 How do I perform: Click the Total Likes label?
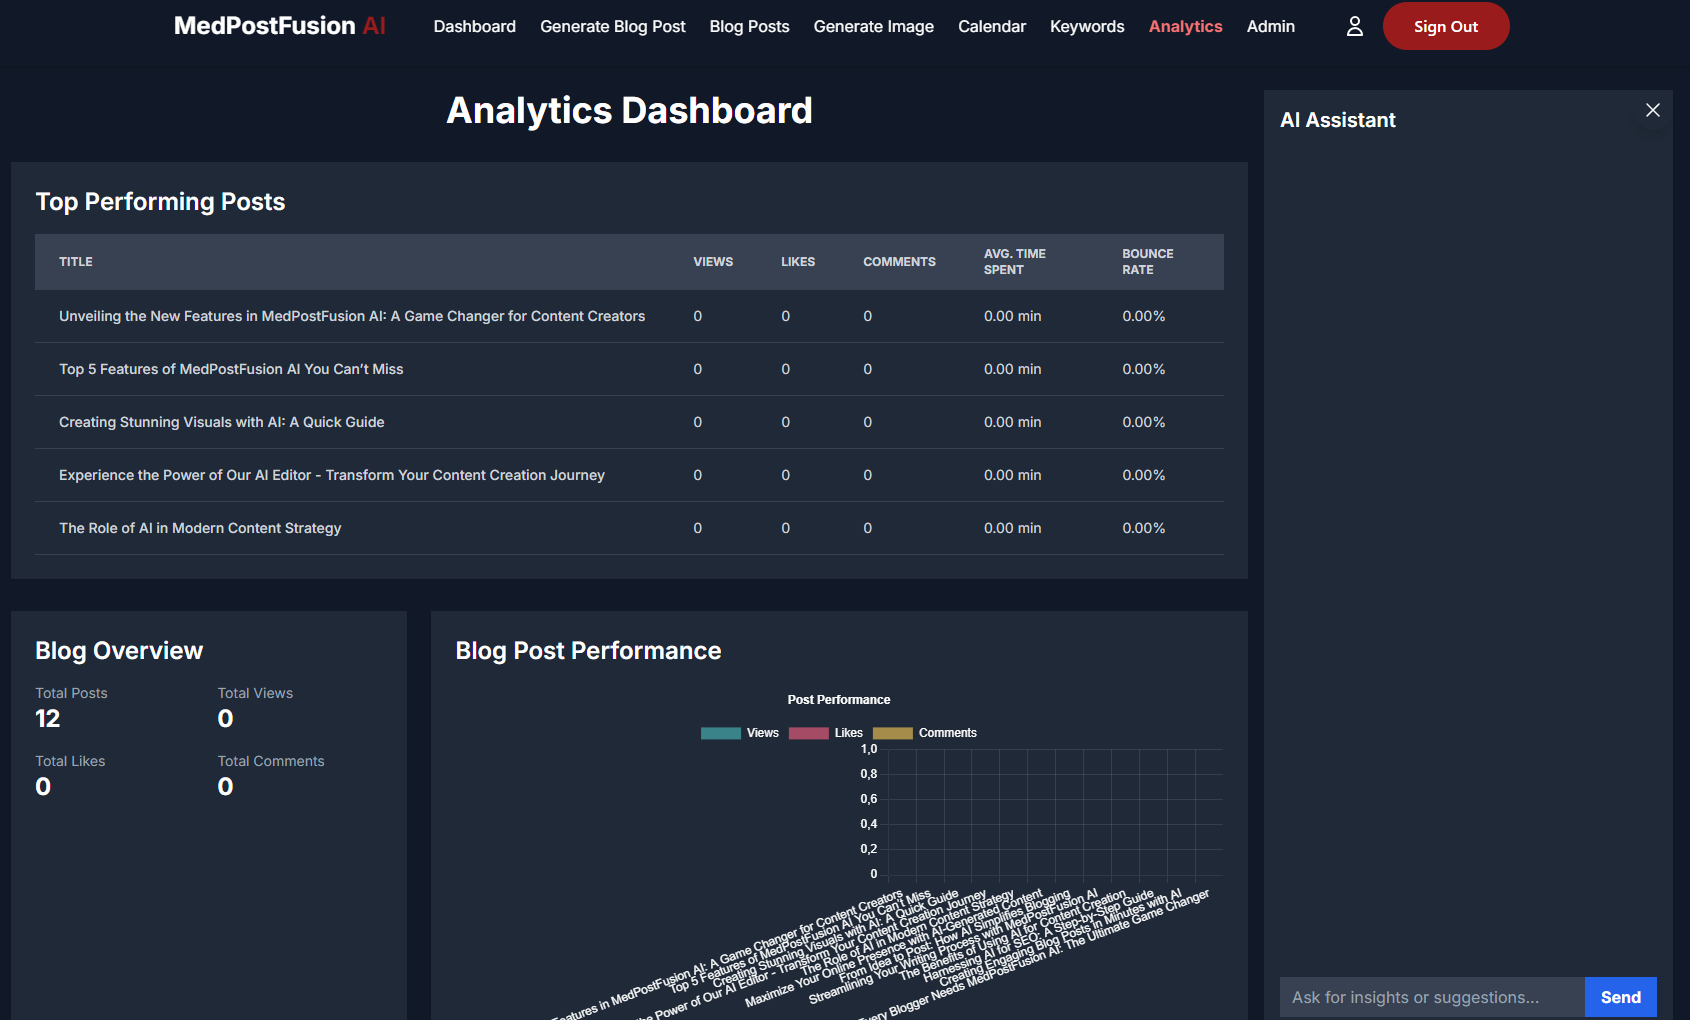click(70, 761)
